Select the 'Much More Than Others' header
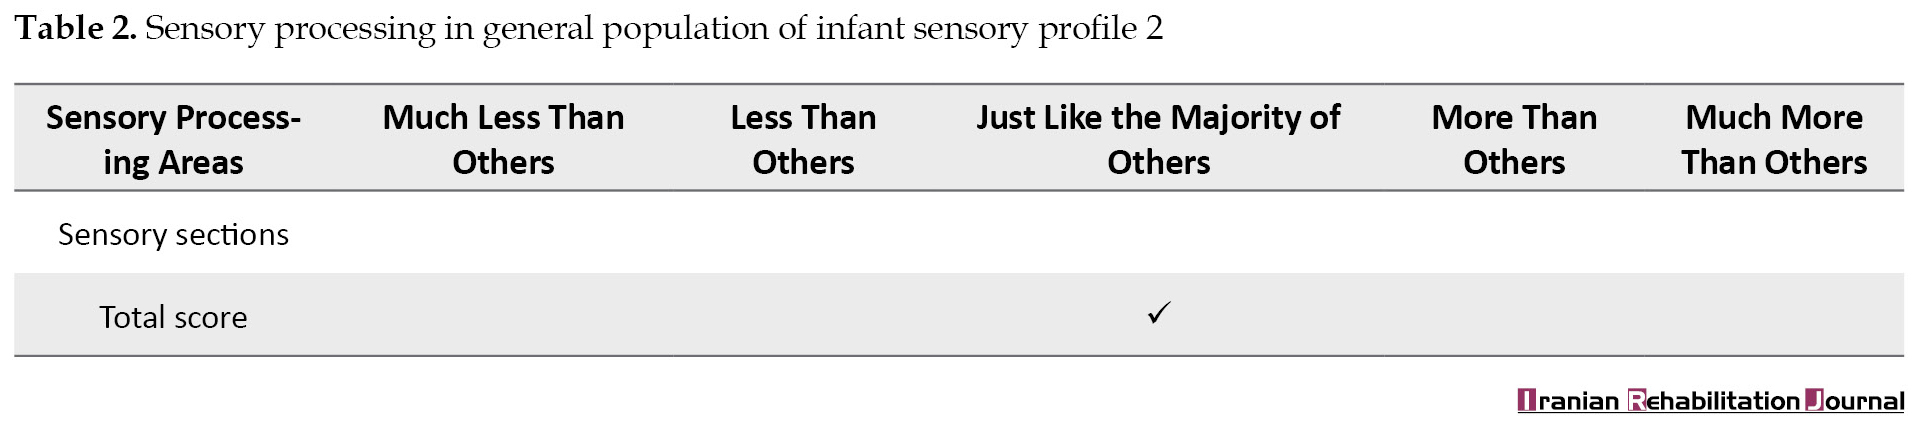 [x=1774, y=139]
